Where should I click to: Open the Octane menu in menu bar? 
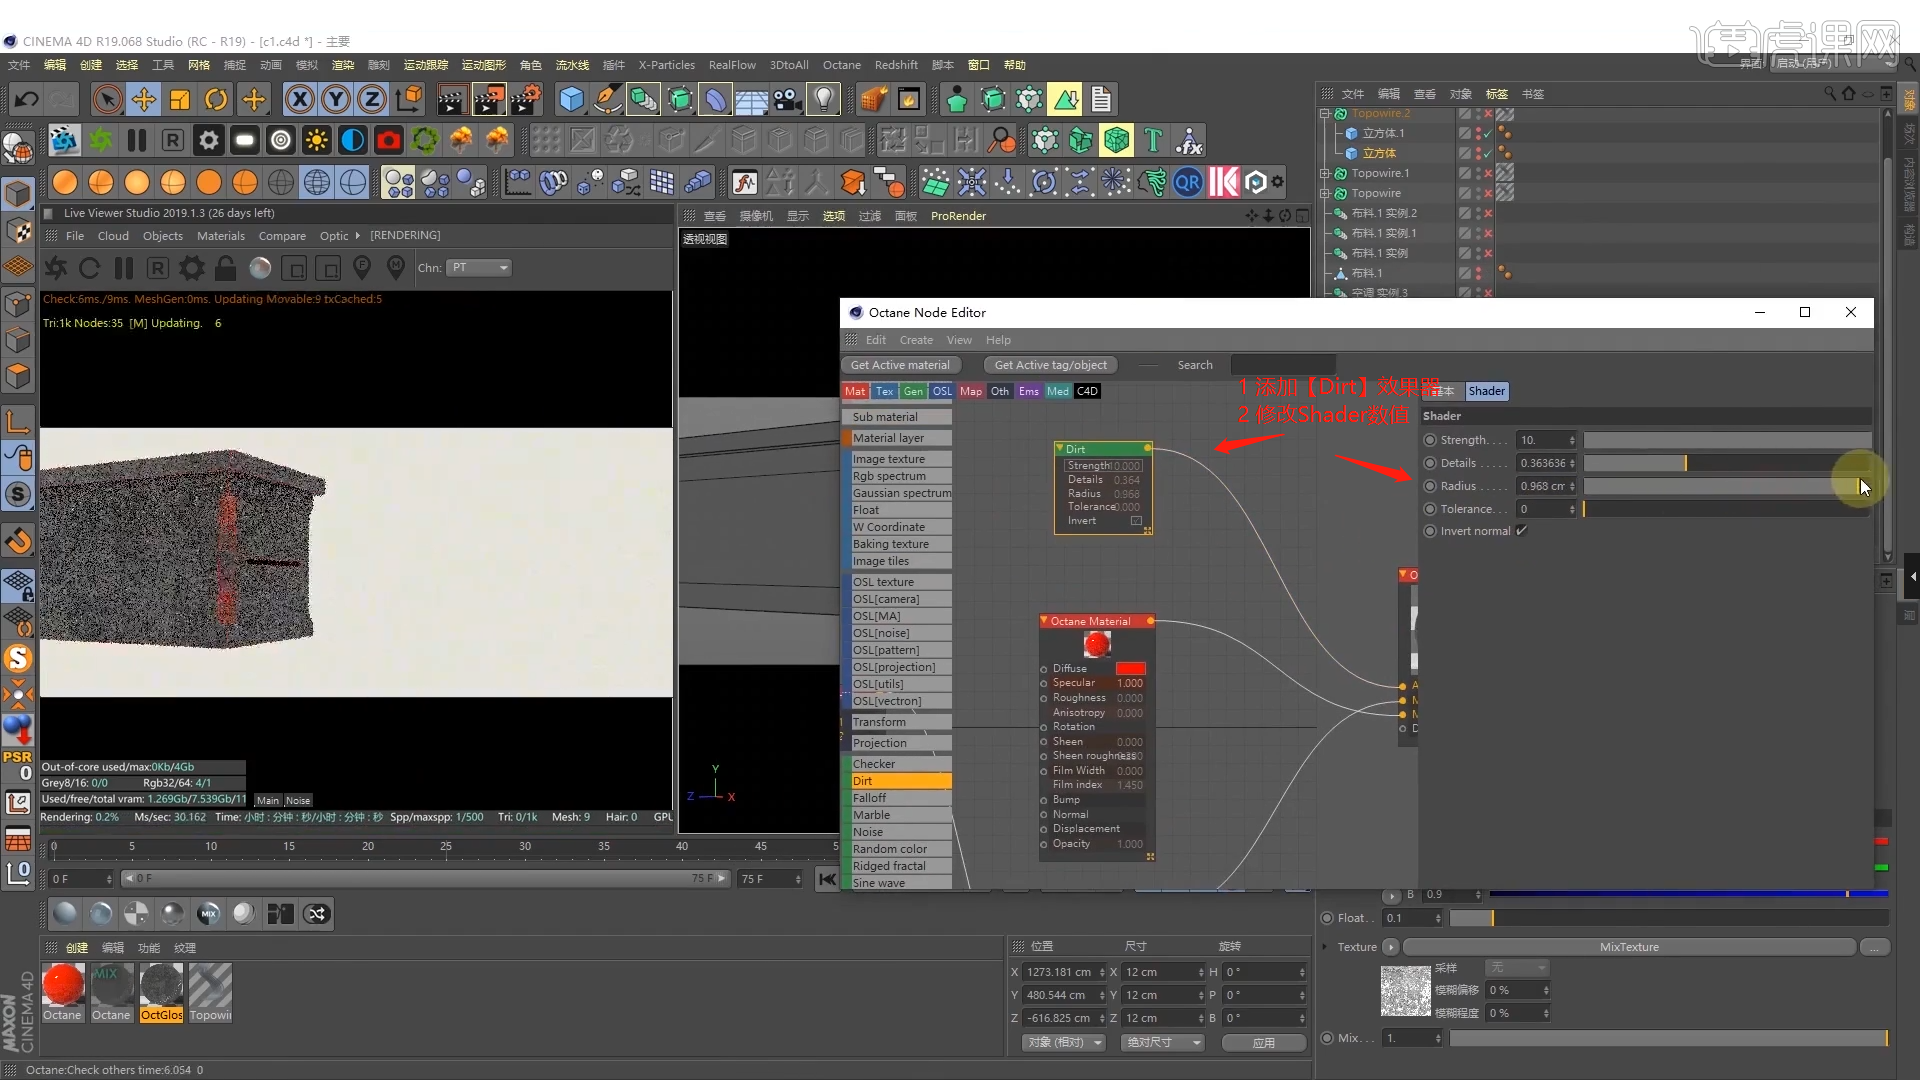[841, 65]
